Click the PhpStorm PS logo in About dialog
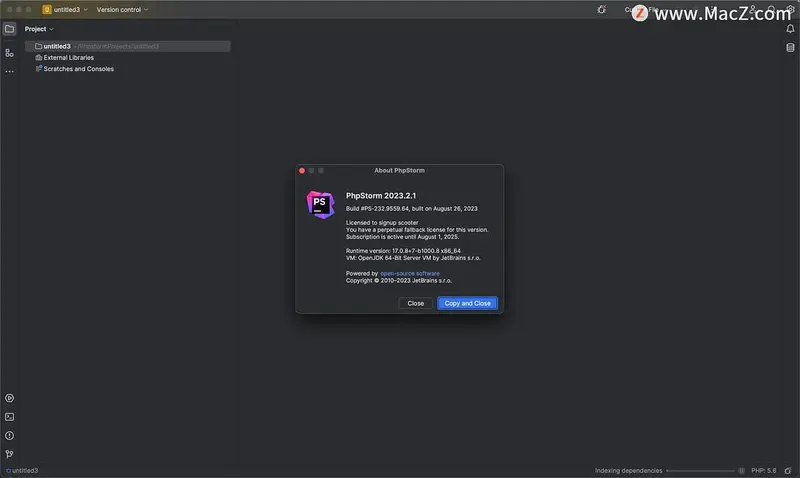The height and width of the screenshot is (478, 800). (320, 205)
